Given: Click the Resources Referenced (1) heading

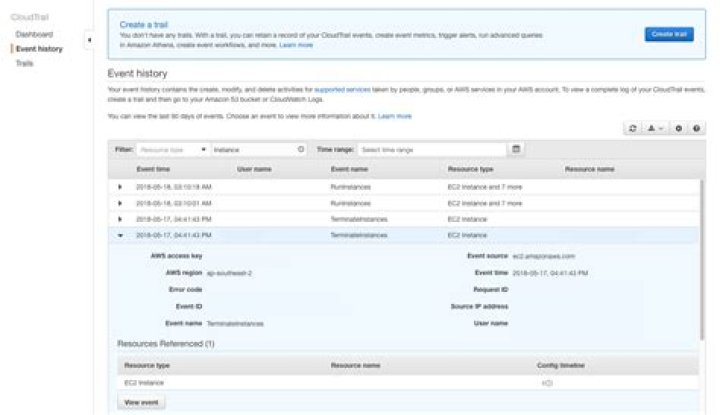Looking at the screenshot, I should click(x=166, y=344).
